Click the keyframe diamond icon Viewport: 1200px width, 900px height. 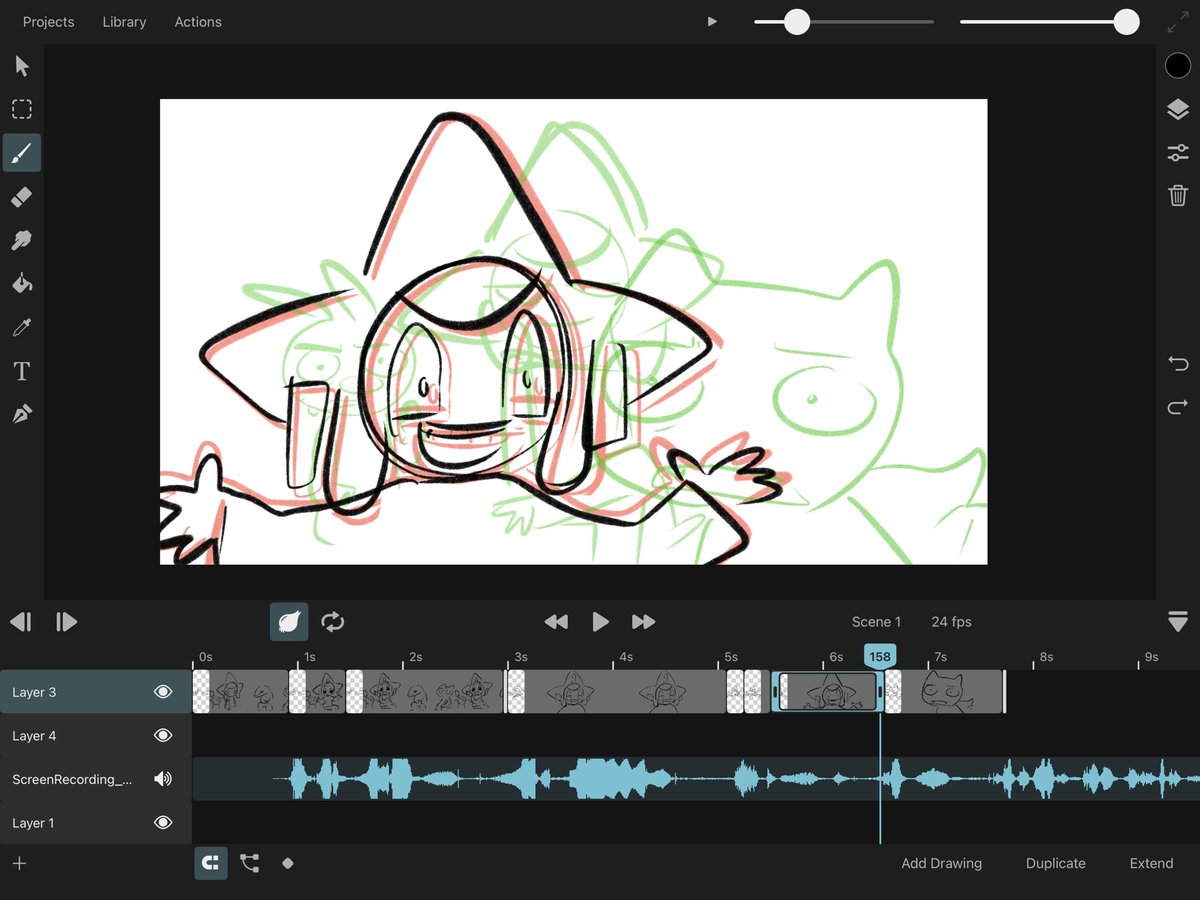coord(288,863)
